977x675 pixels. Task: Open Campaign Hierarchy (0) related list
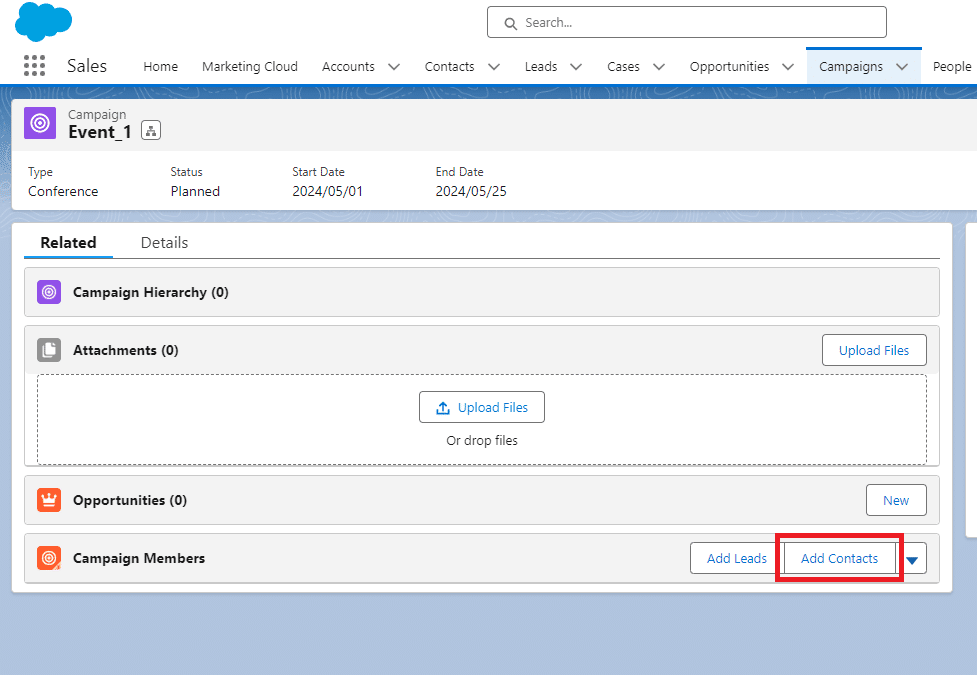click(151, 292)
